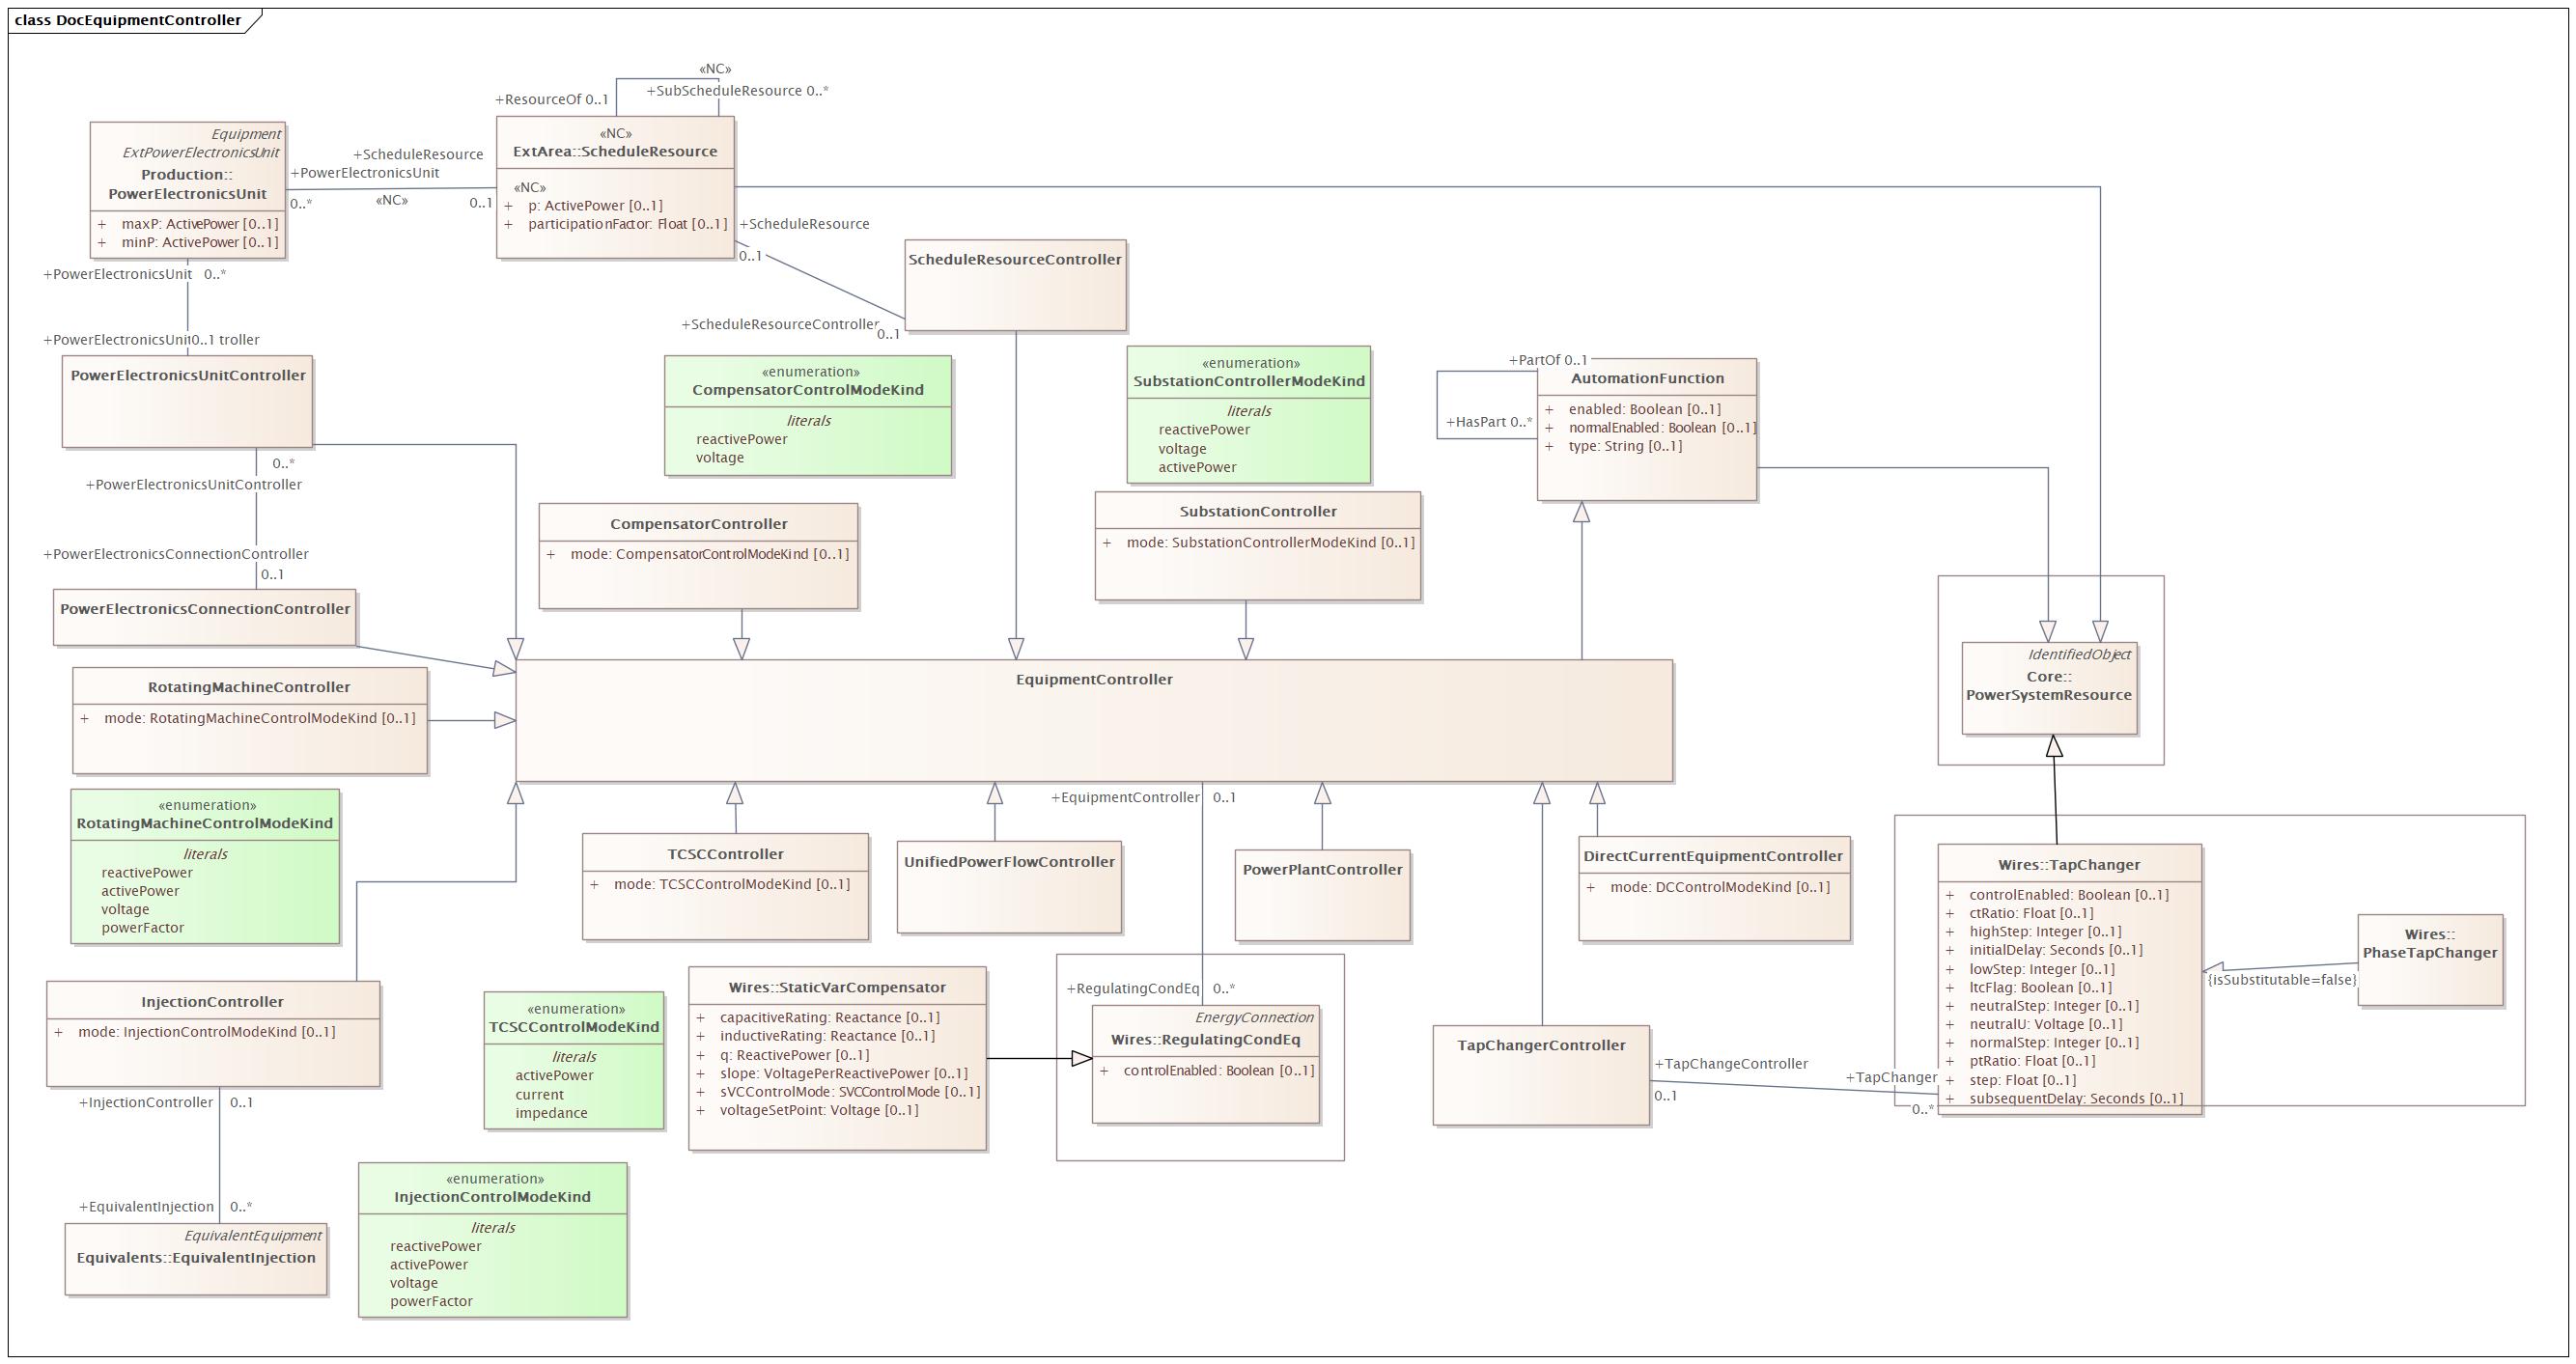Select the mode attribute in SubstationController
The image size is (2576, 1364).
pos(1254,543)
